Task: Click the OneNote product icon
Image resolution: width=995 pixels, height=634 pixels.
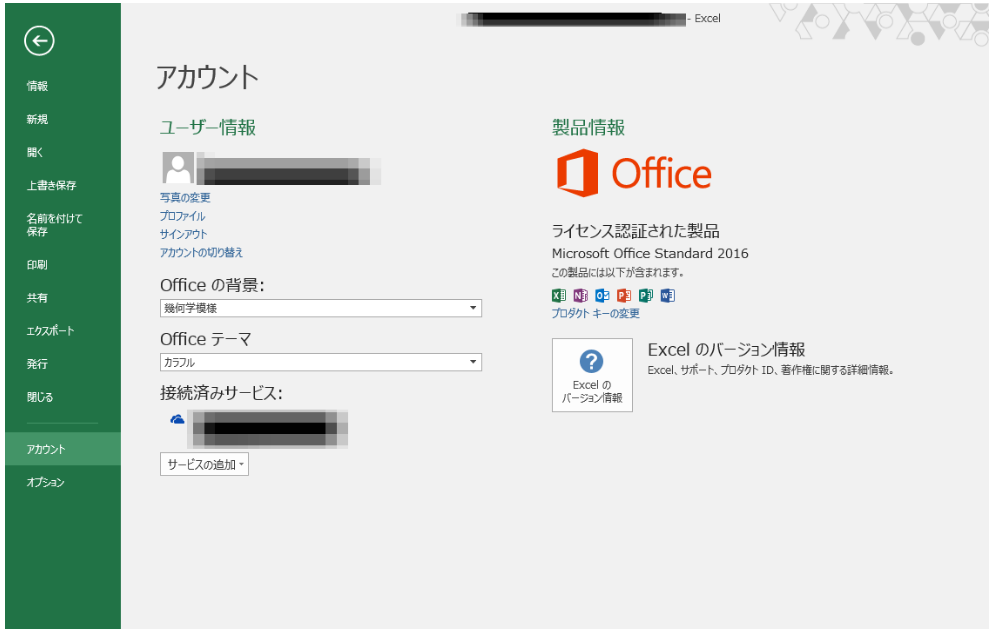Action: (x=581, y=295)
